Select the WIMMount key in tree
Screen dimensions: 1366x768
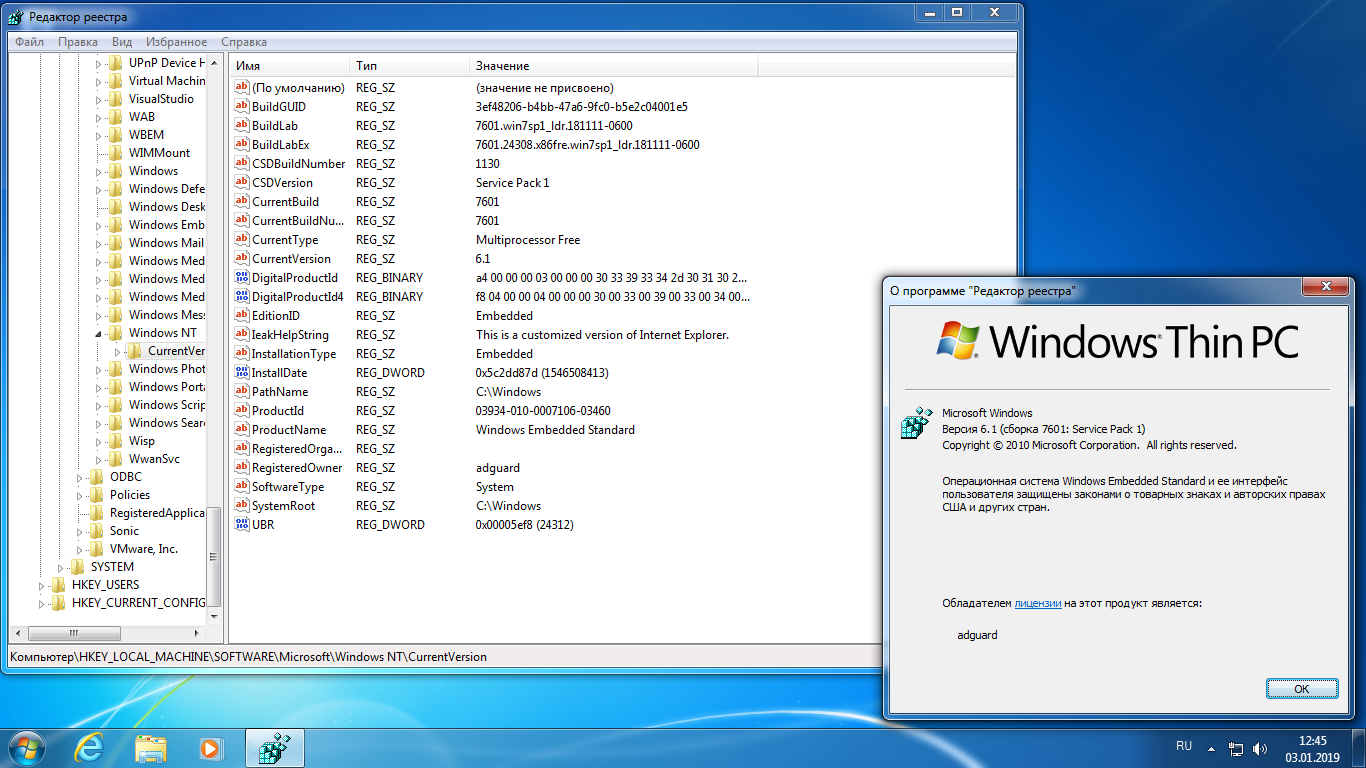pyautogui.click(x=159, y=153)
